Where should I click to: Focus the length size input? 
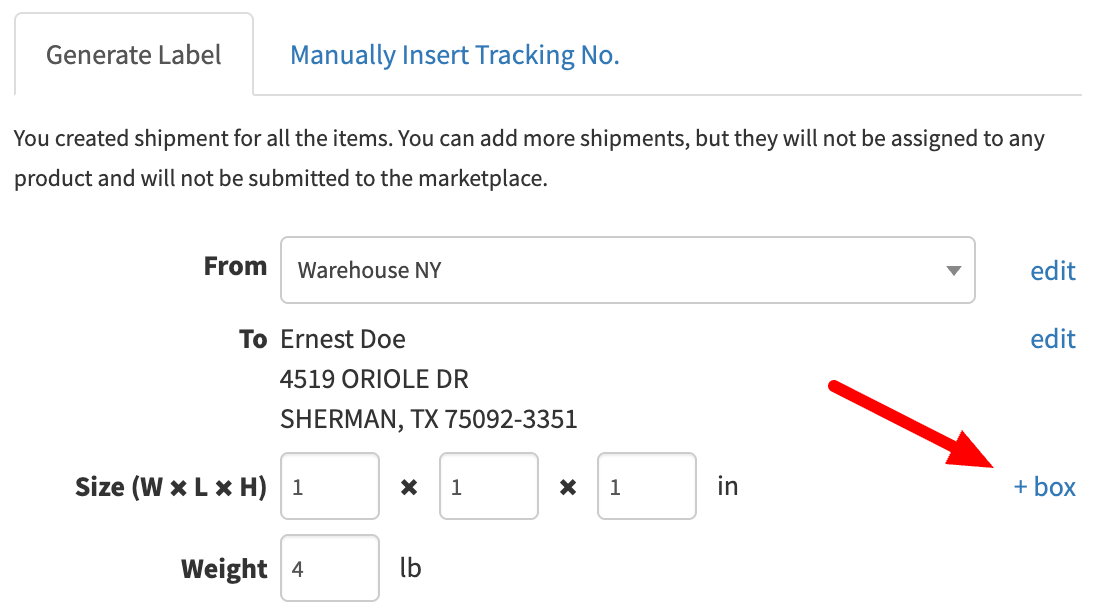tap(488, 487)
